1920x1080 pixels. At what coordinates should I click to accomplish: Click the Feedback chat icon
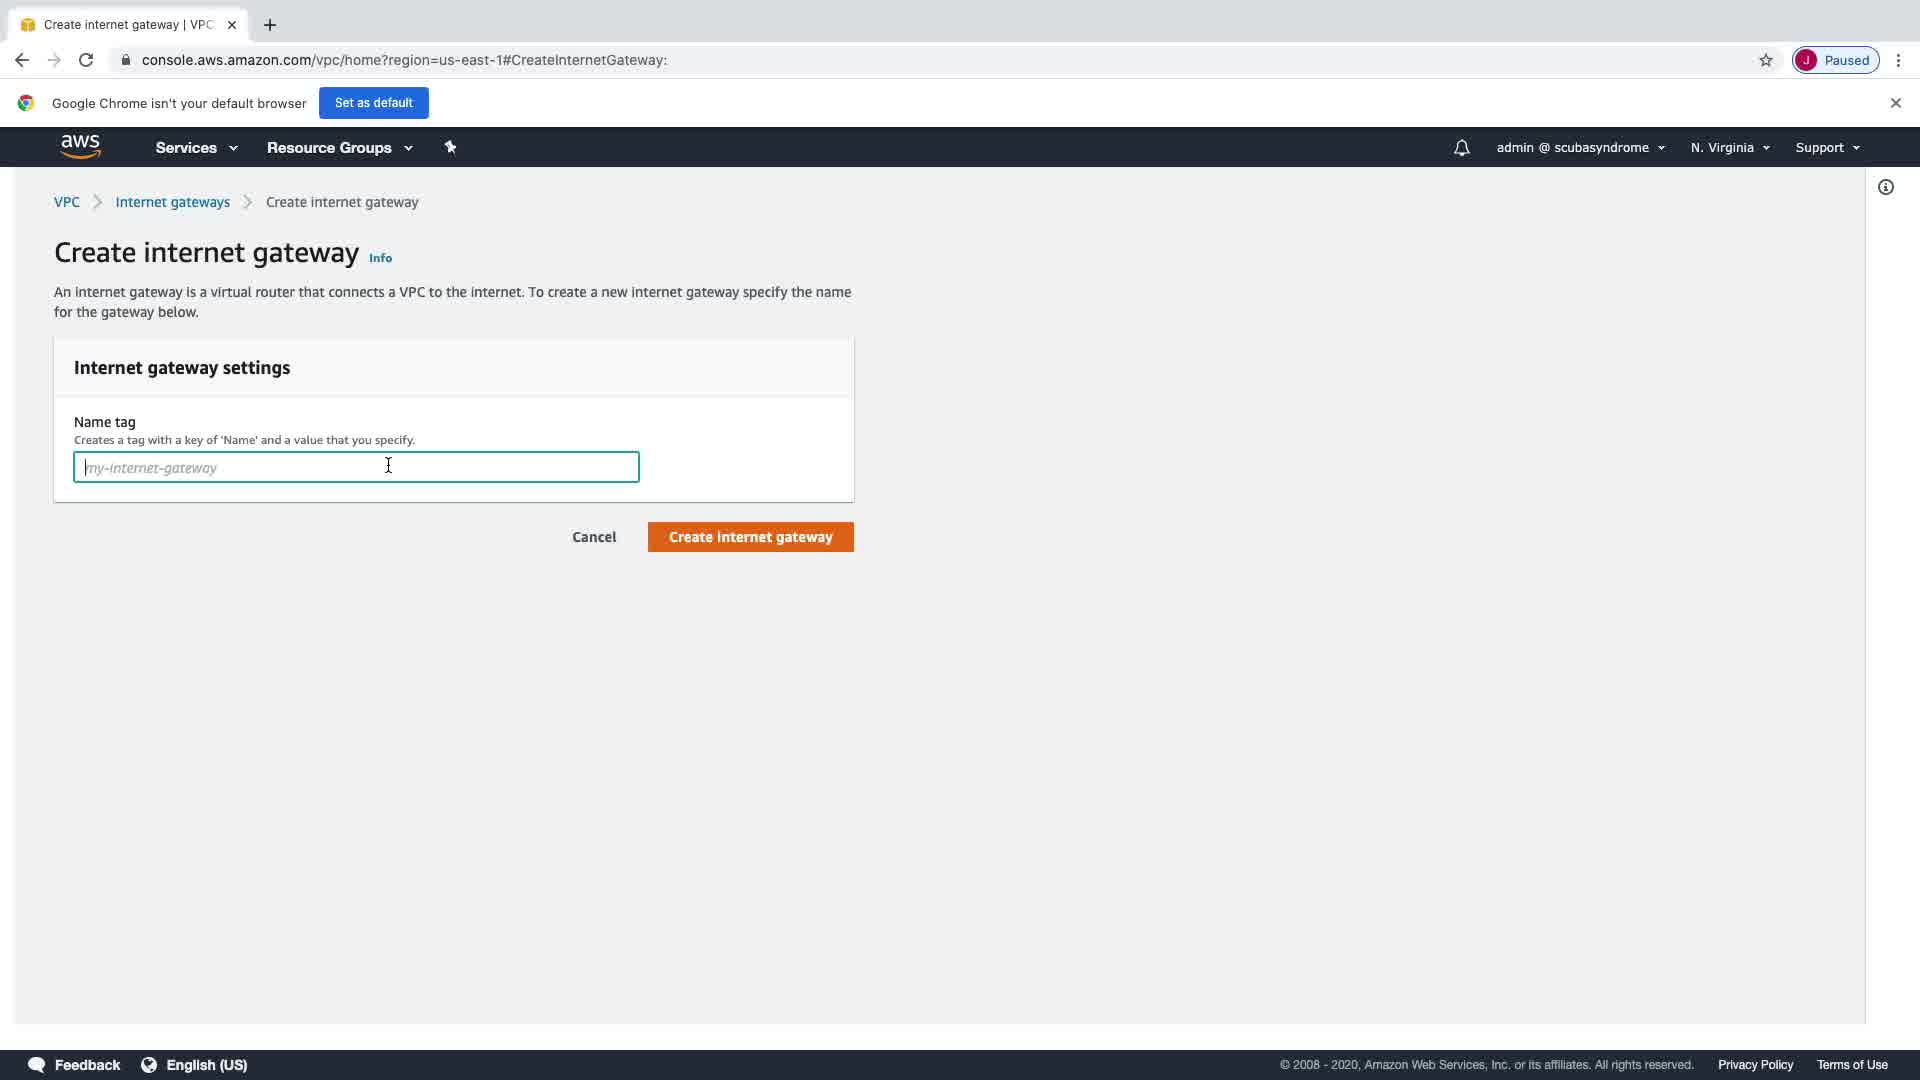[37, 1064]
